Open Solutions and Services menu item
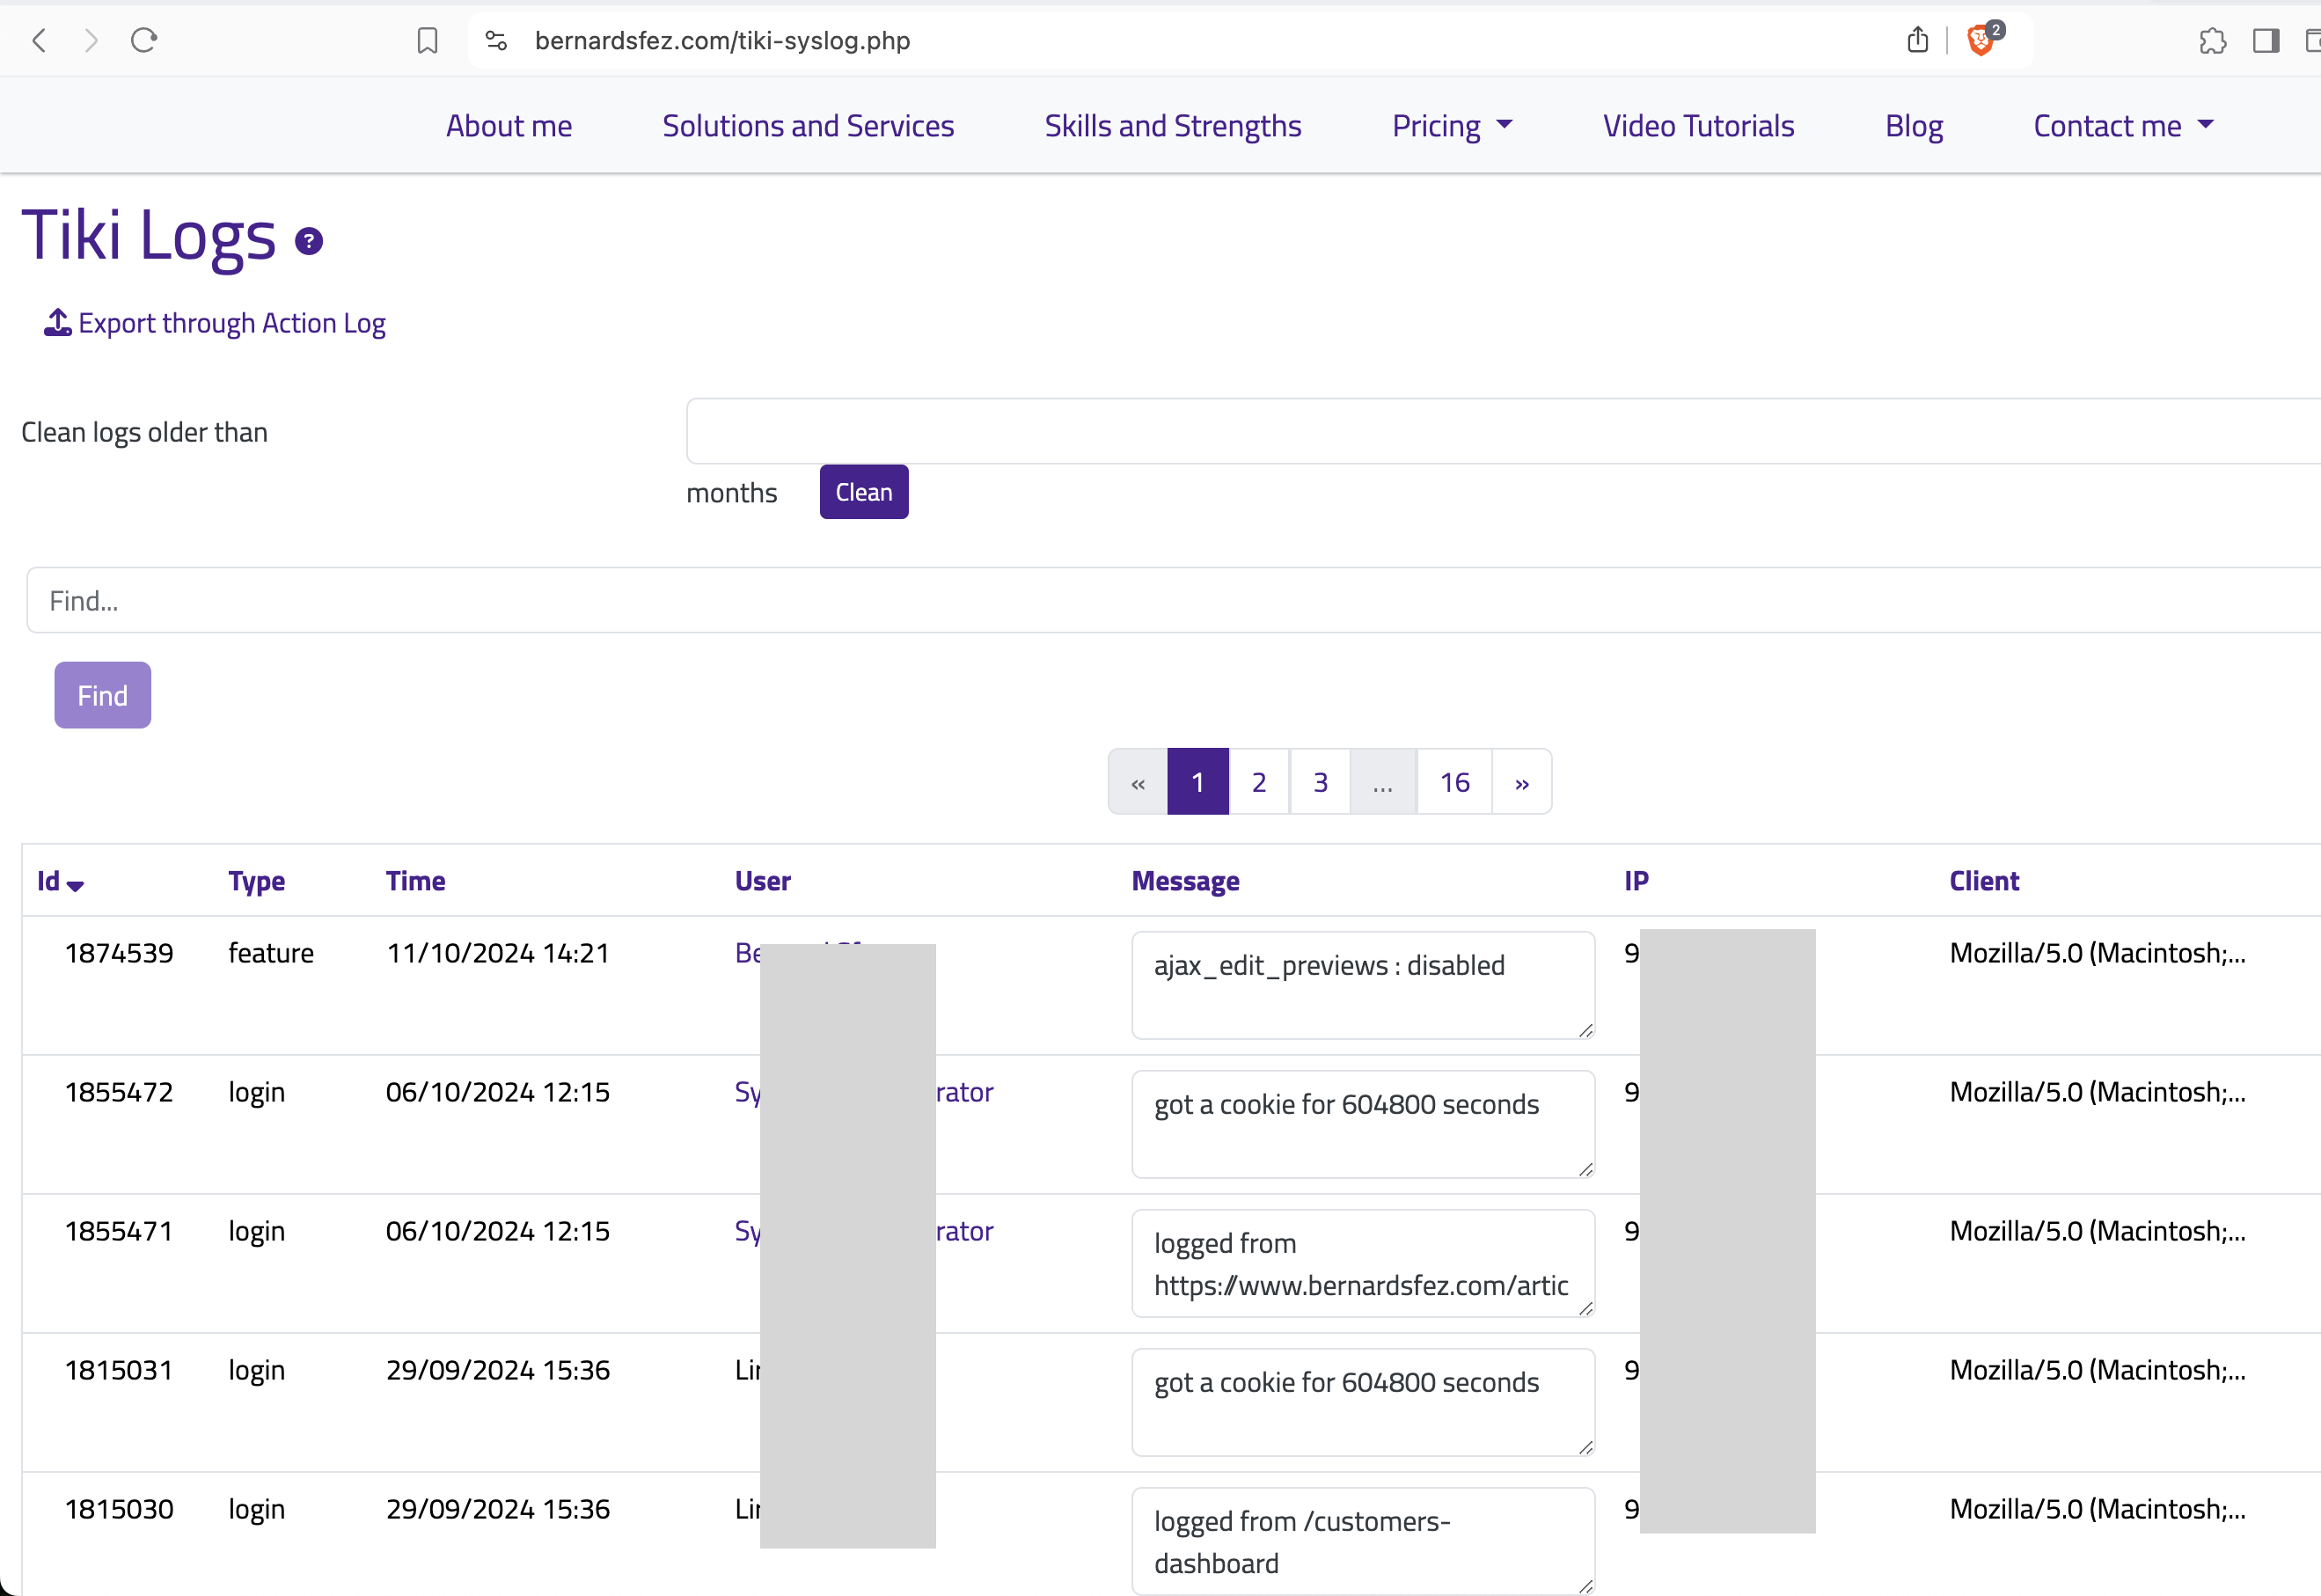This screenshot has width=2321, height=1596. pos(808,126)
